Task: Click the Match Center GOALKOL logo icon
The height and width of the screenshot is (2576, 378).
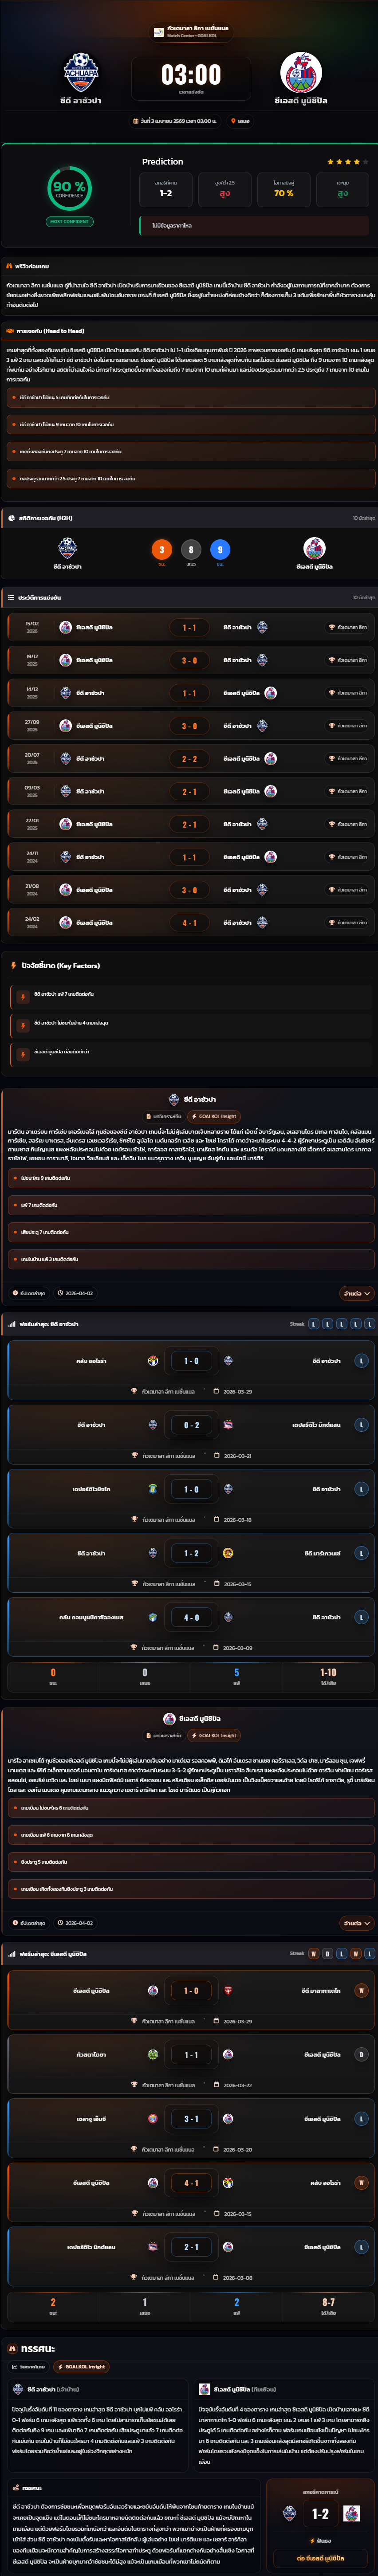Action: tap(158, 32)
